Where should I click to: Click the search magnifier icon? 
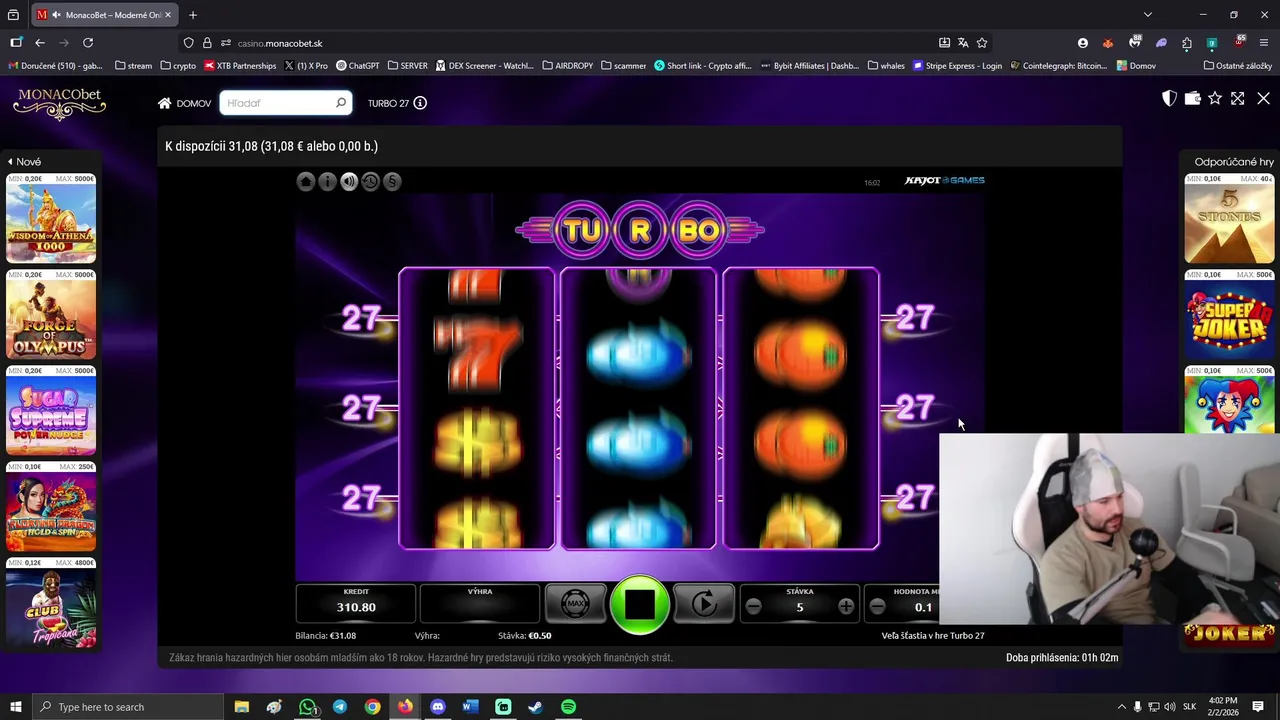(341, 103)
